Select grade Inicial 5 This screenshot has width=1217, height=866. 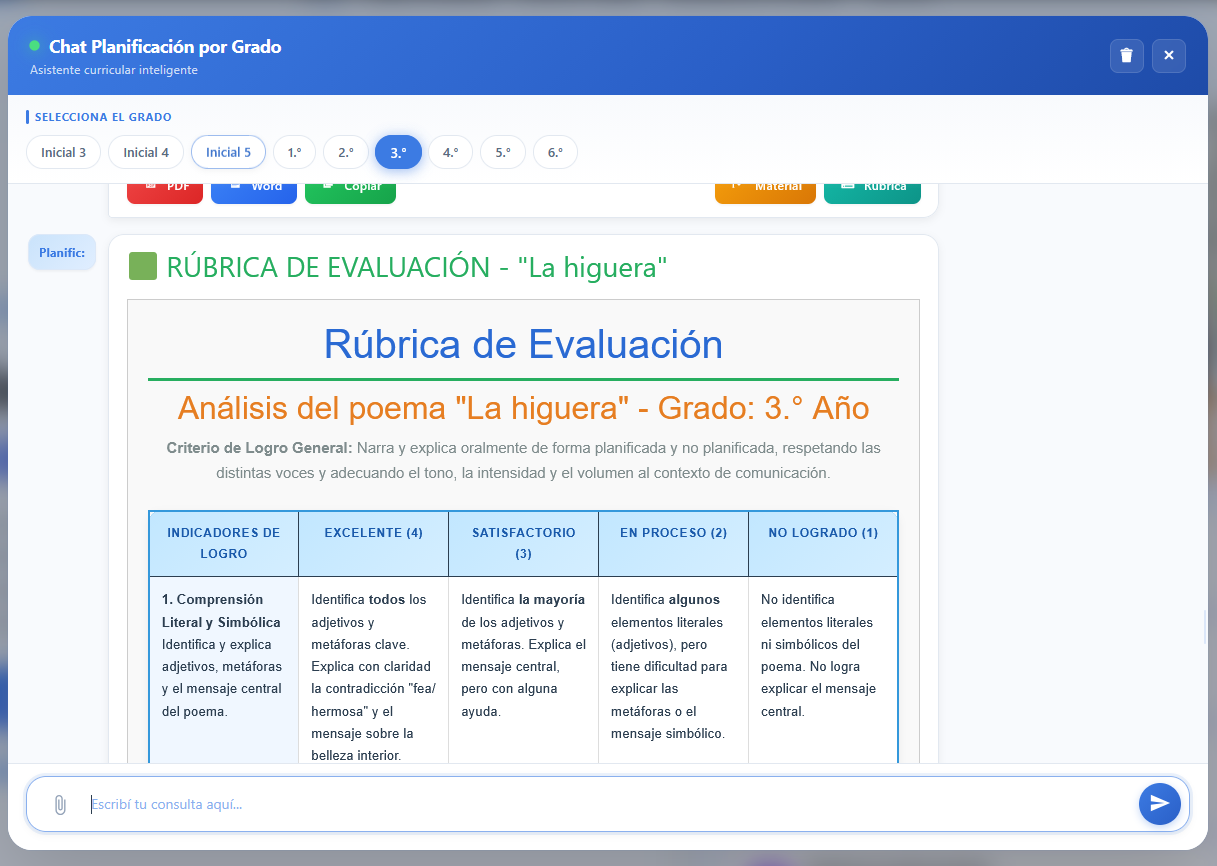228,152
